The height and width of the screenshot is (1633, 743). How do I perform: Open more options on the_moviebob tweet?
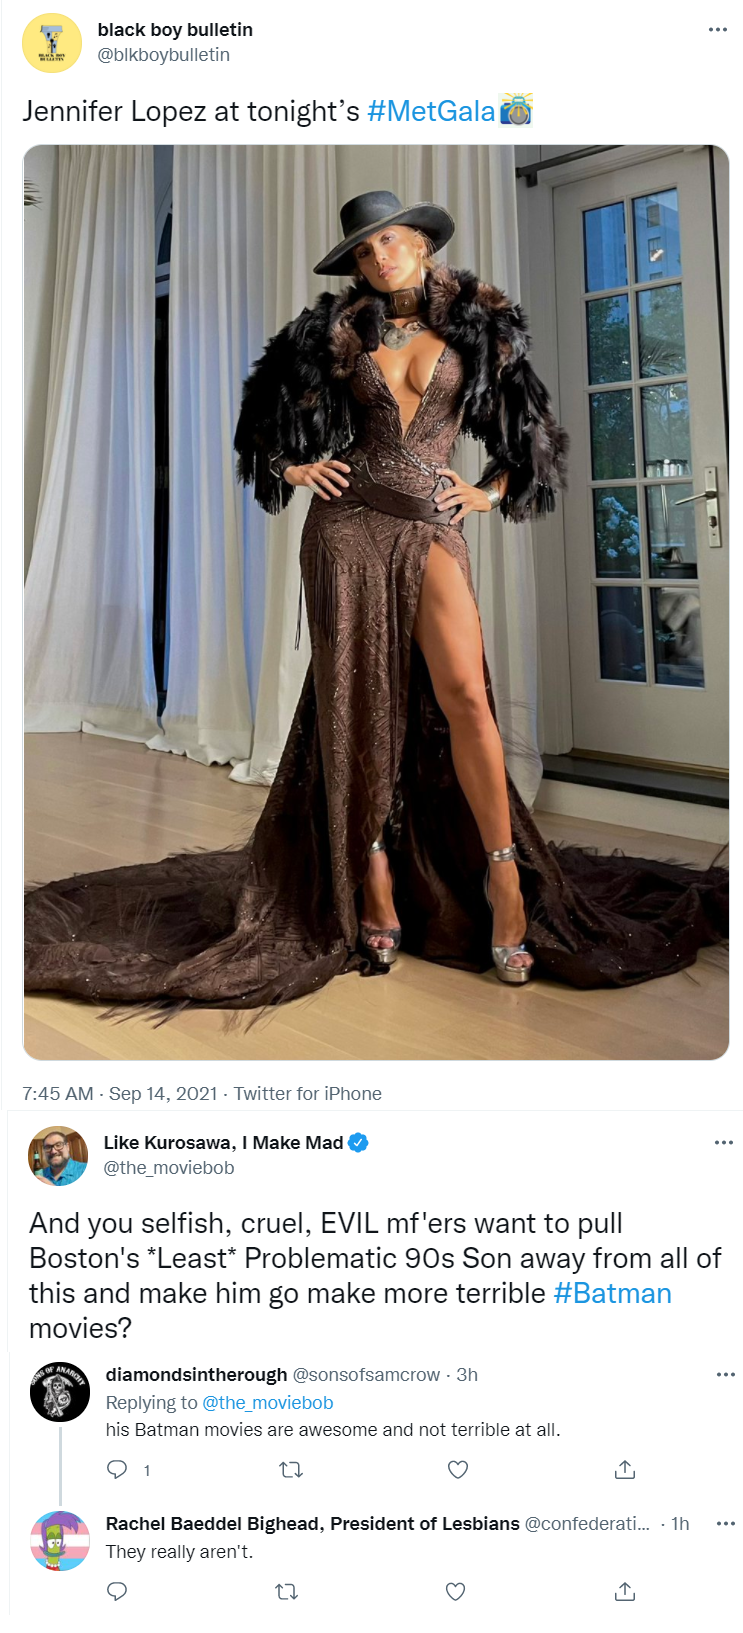[724, 1142]
